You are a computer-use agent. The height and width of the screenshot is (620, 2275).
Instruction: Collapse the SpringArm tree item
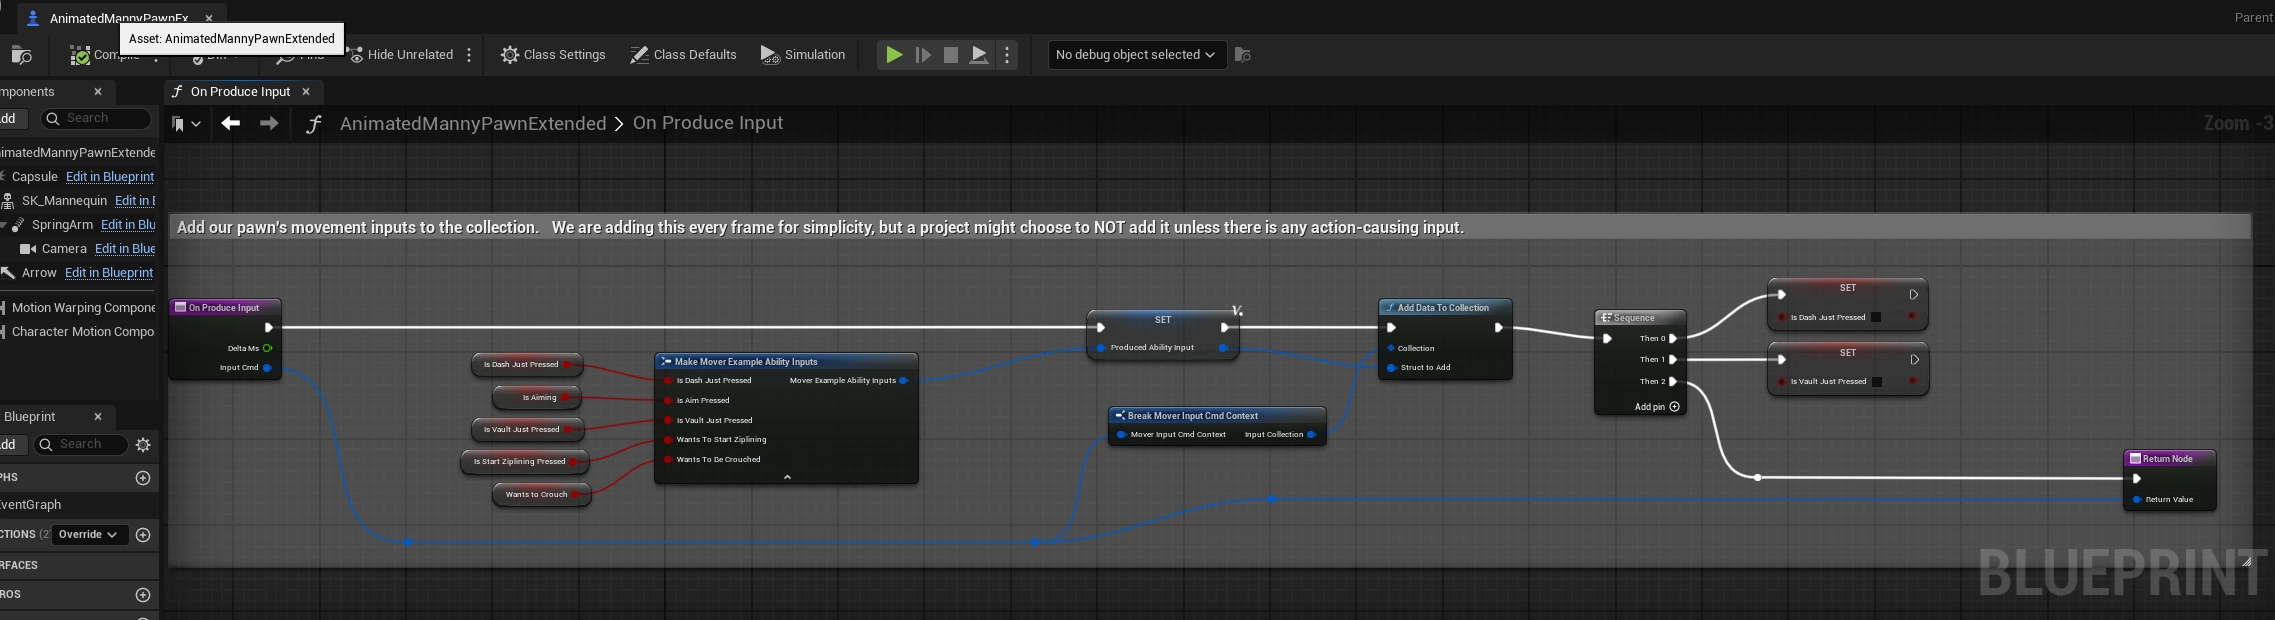coord(4,225)
